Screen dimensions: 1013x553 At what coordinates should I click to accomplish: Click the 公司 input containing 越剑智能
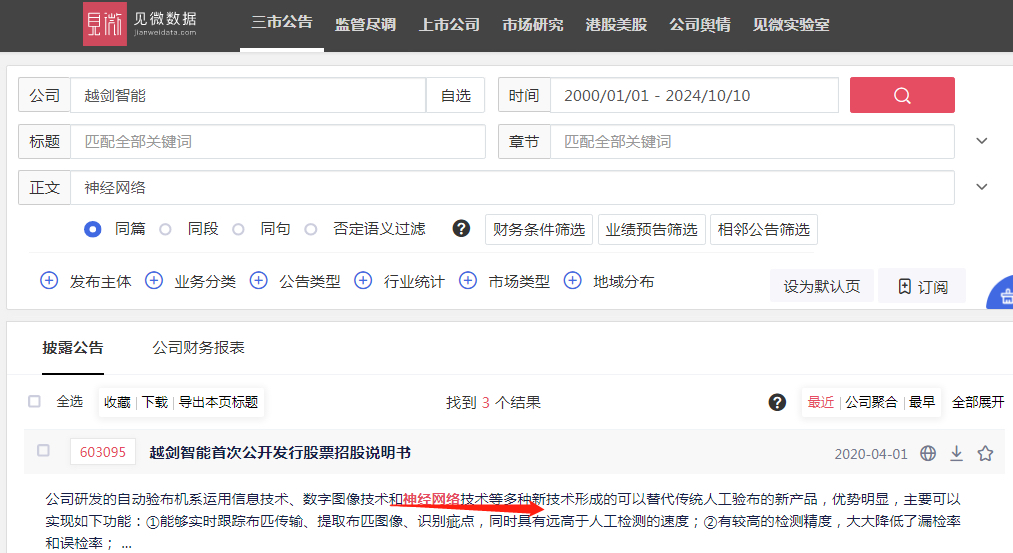248,96
